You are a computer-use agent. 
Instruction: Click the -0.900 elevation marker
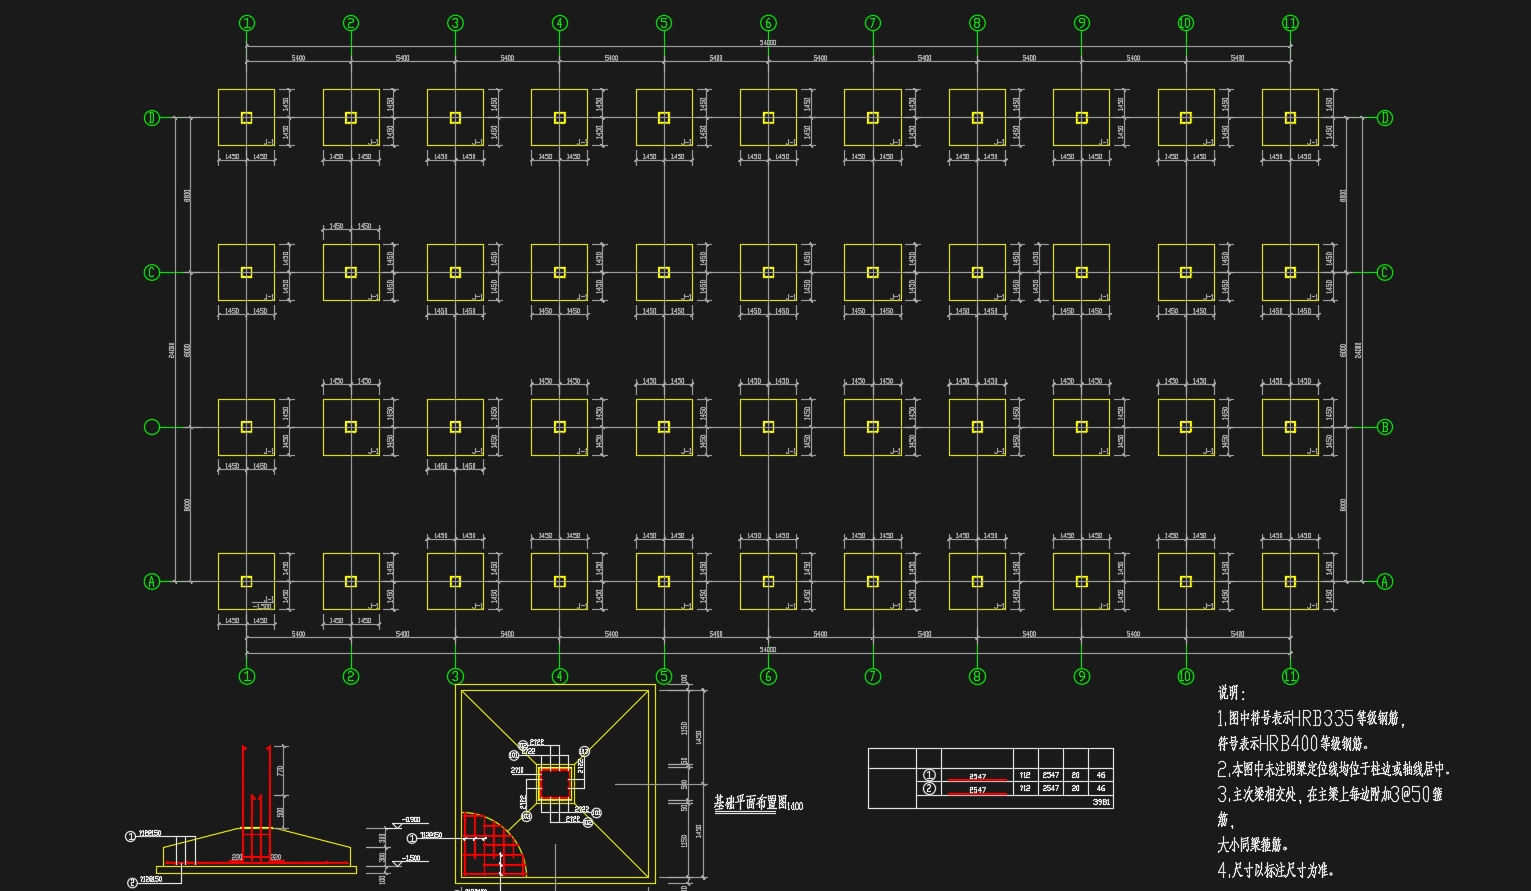pyautogui.click(x=411, y=821)
